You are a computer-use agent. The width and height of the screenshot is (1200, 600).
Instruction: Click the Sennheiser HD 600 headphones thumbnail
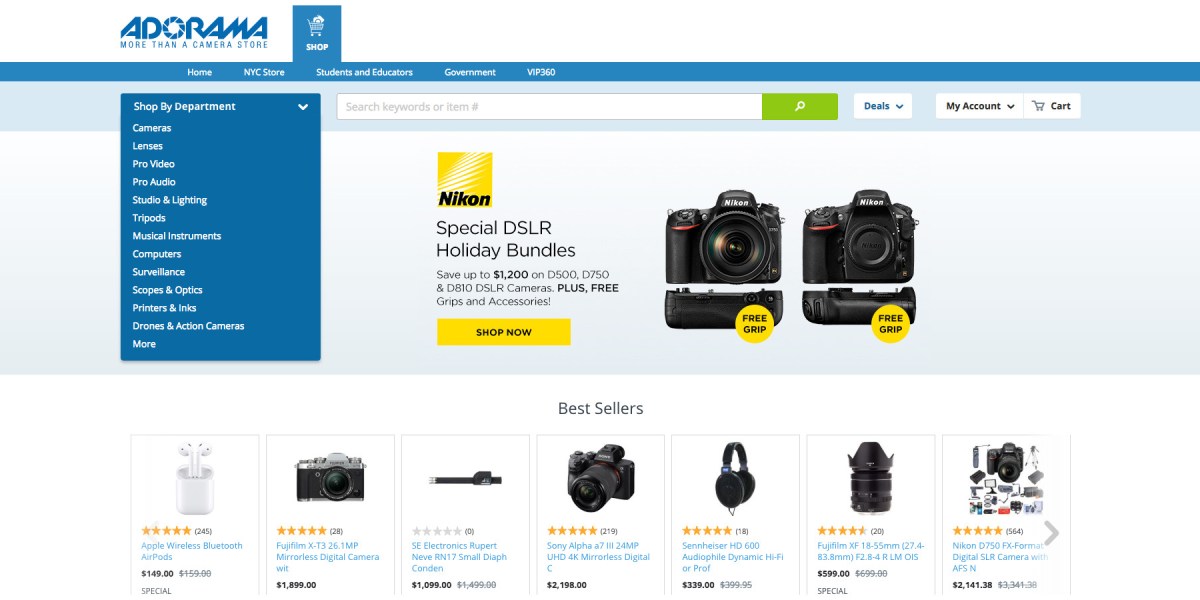(735, 478)
